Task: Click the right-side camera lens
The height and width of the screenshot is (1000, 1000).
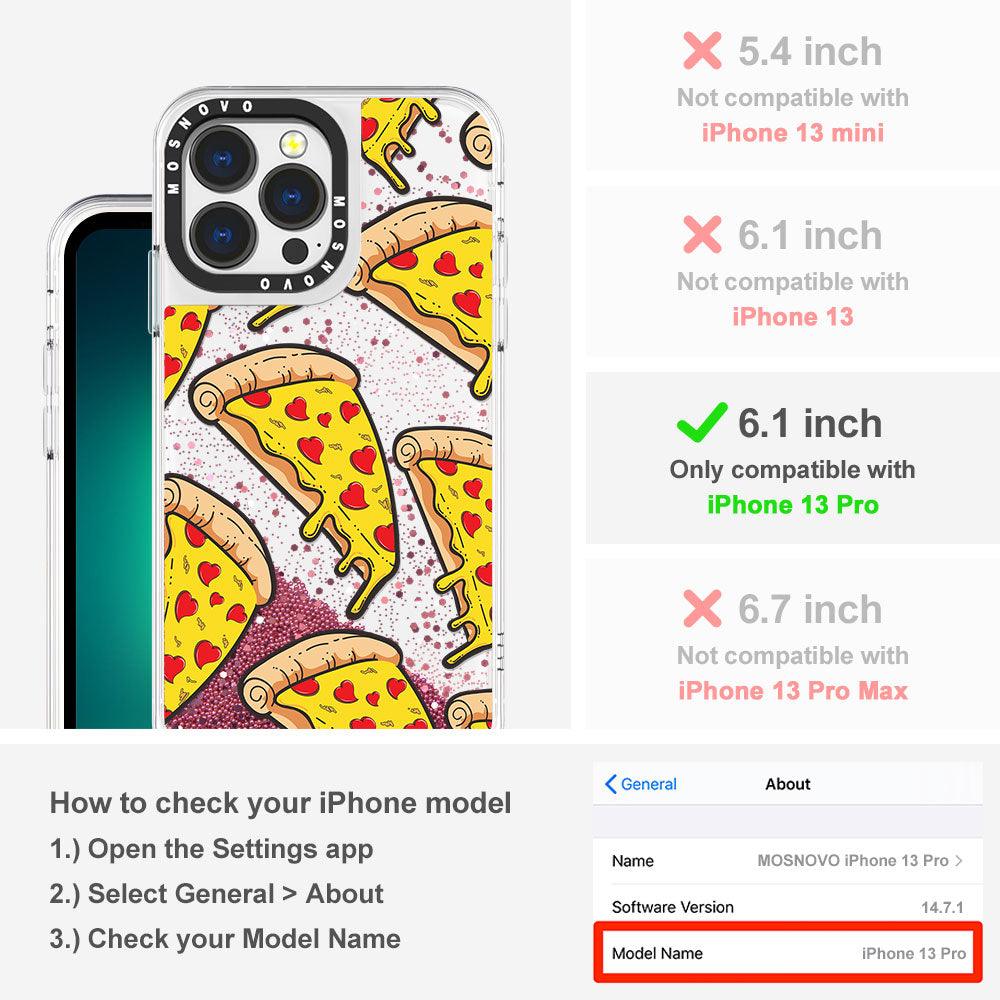Action: pos(292,197)
